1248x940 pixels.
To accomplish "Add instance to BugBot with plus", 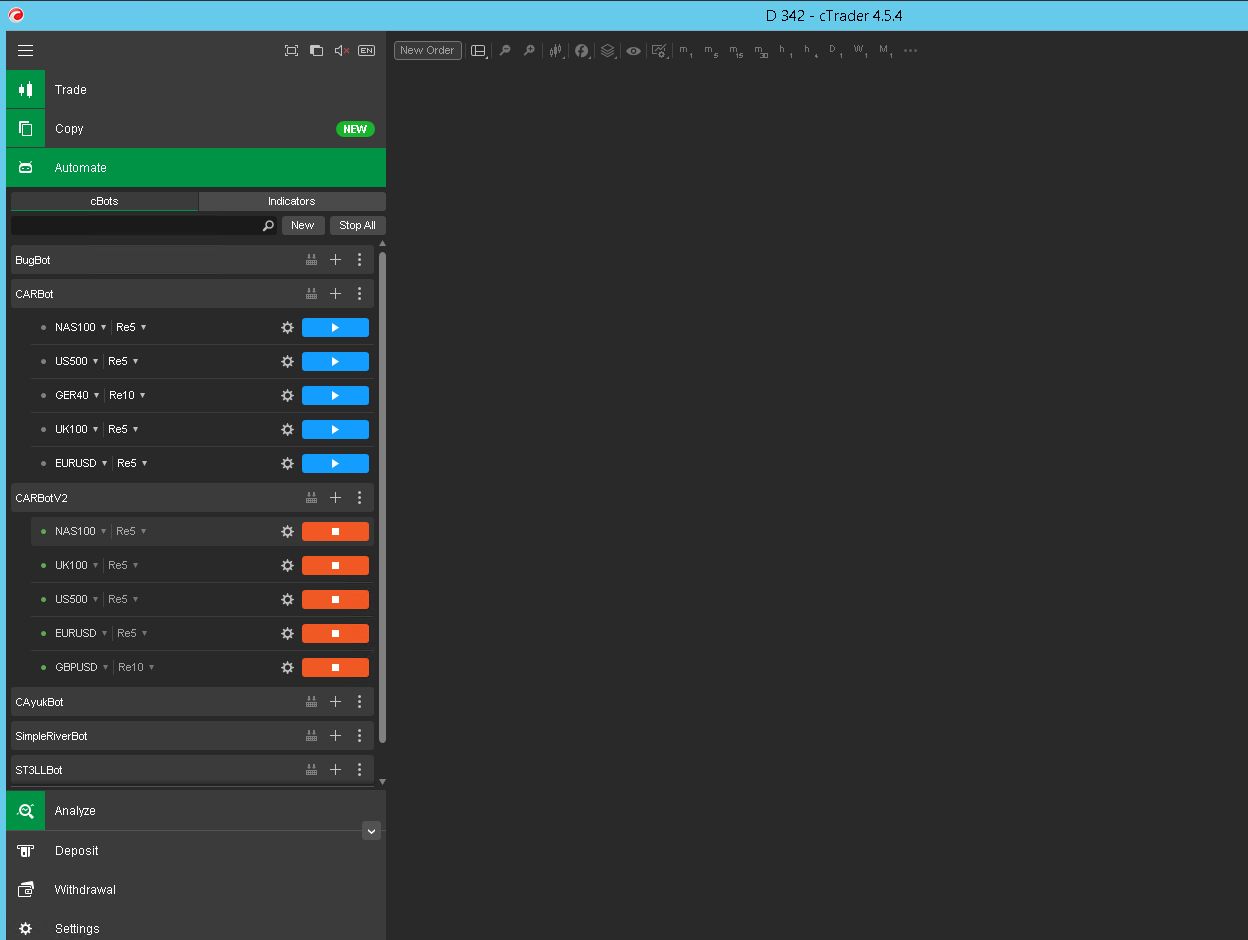I will coord(335,260).
